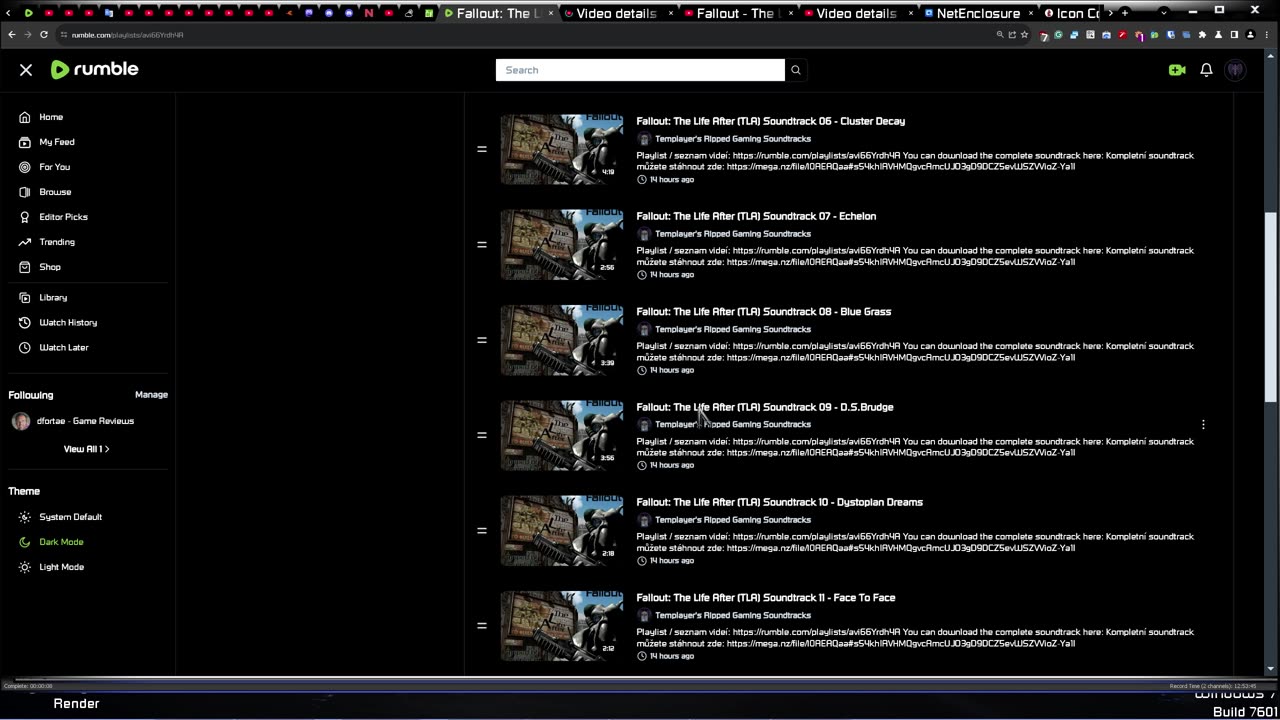
Task: Go to My Feed in sidebar
Action: pos(57,142)
